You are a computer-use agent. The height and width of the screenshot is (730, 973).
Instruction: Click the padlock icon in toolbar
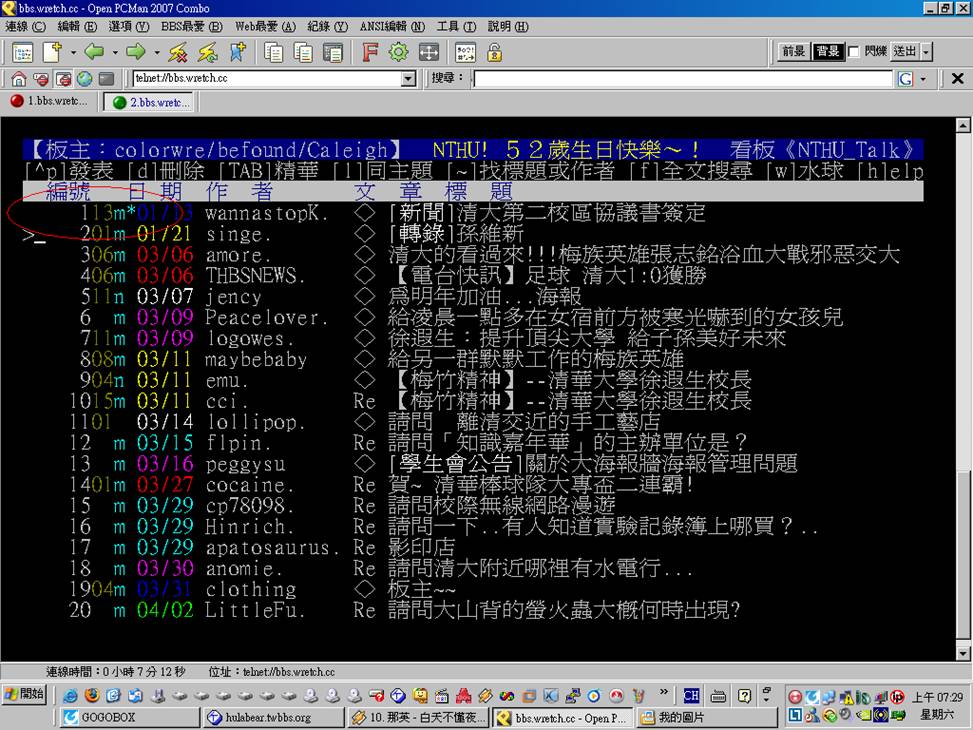tap(494, 52)
